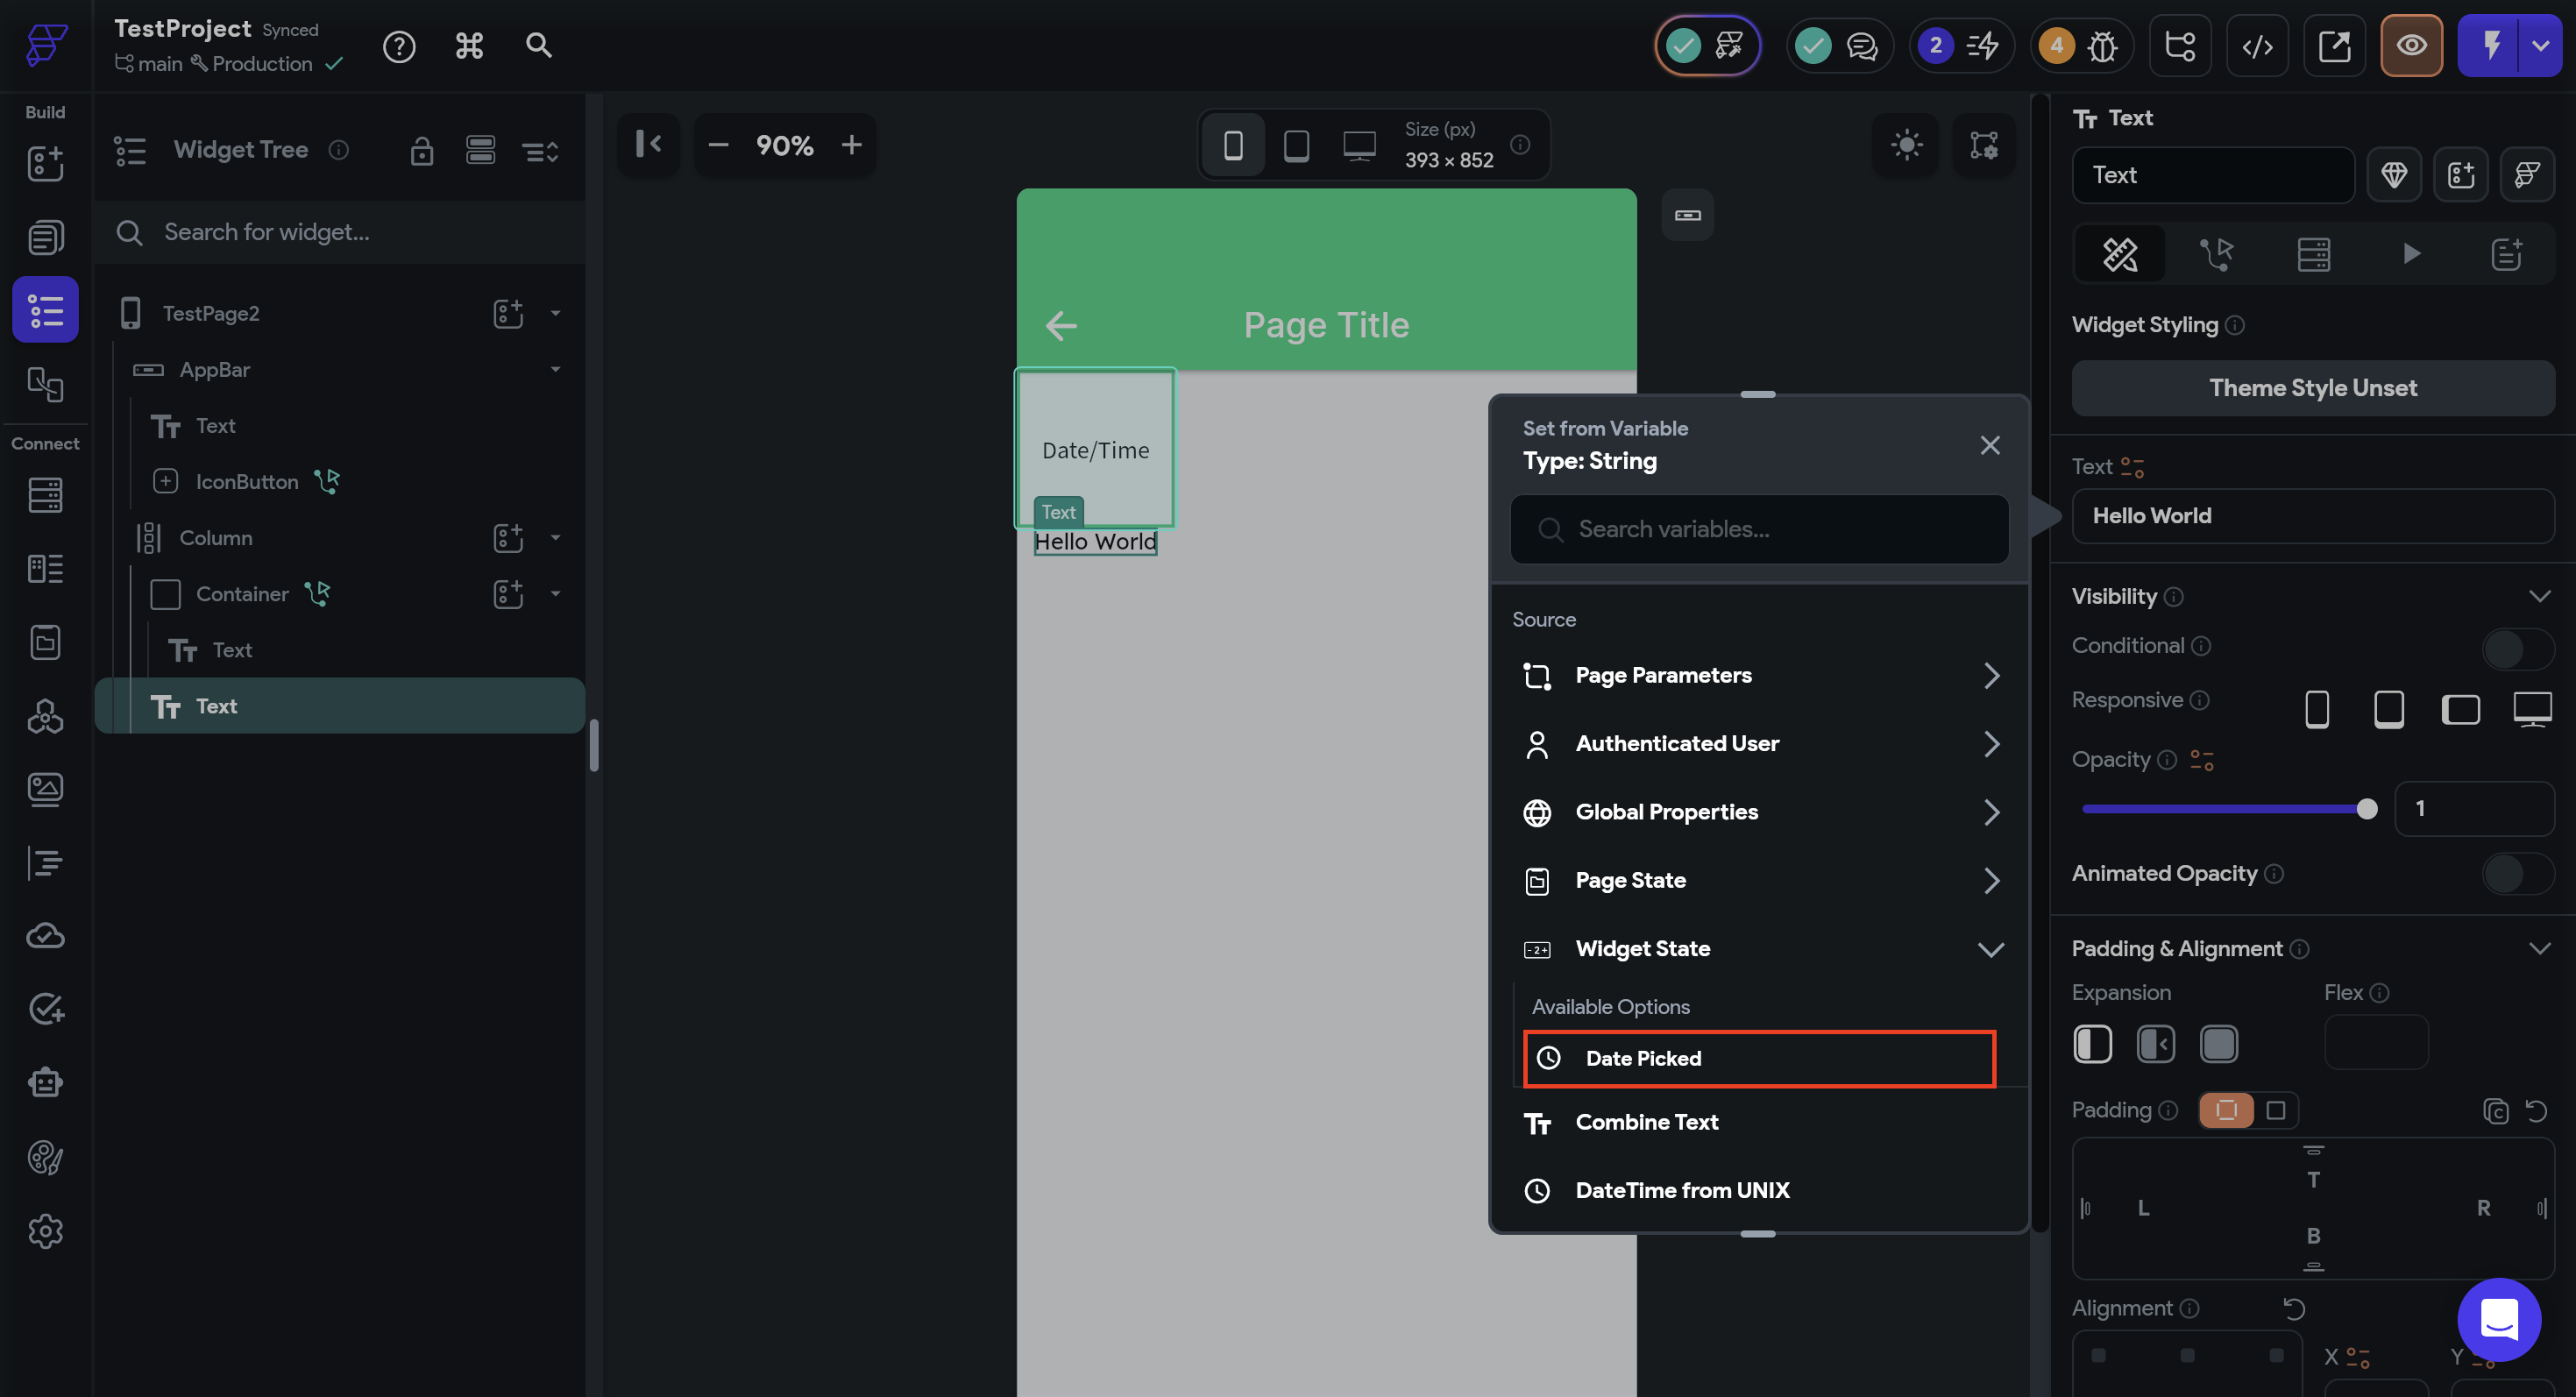
Task: Toggle phone responsive visibility icon
Action: pos(2316,709)
